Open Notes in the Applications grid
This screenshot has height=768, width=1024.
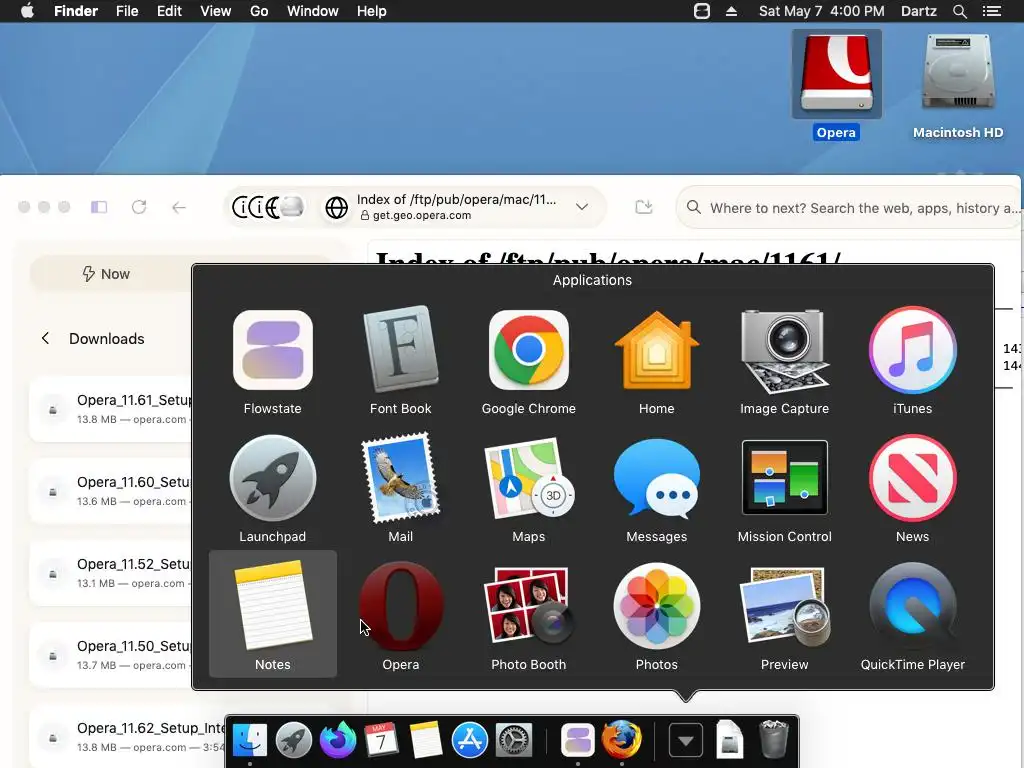(x=272, y=607)
